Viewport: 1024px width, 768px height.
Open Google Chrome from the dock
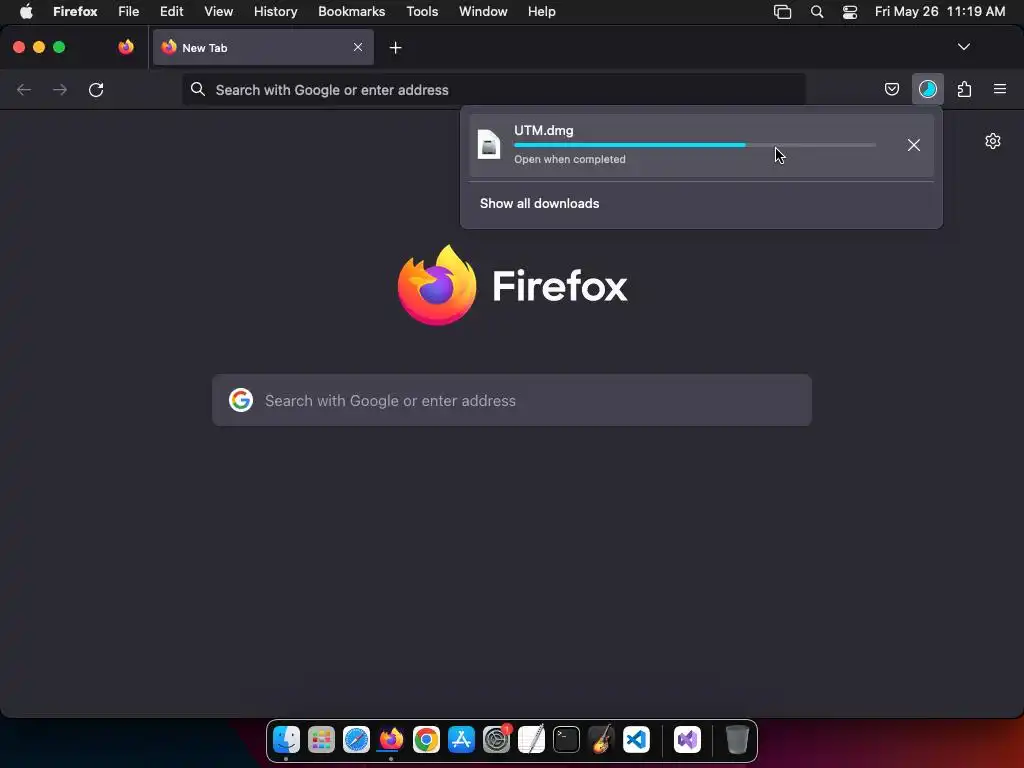tap(426, 740)
